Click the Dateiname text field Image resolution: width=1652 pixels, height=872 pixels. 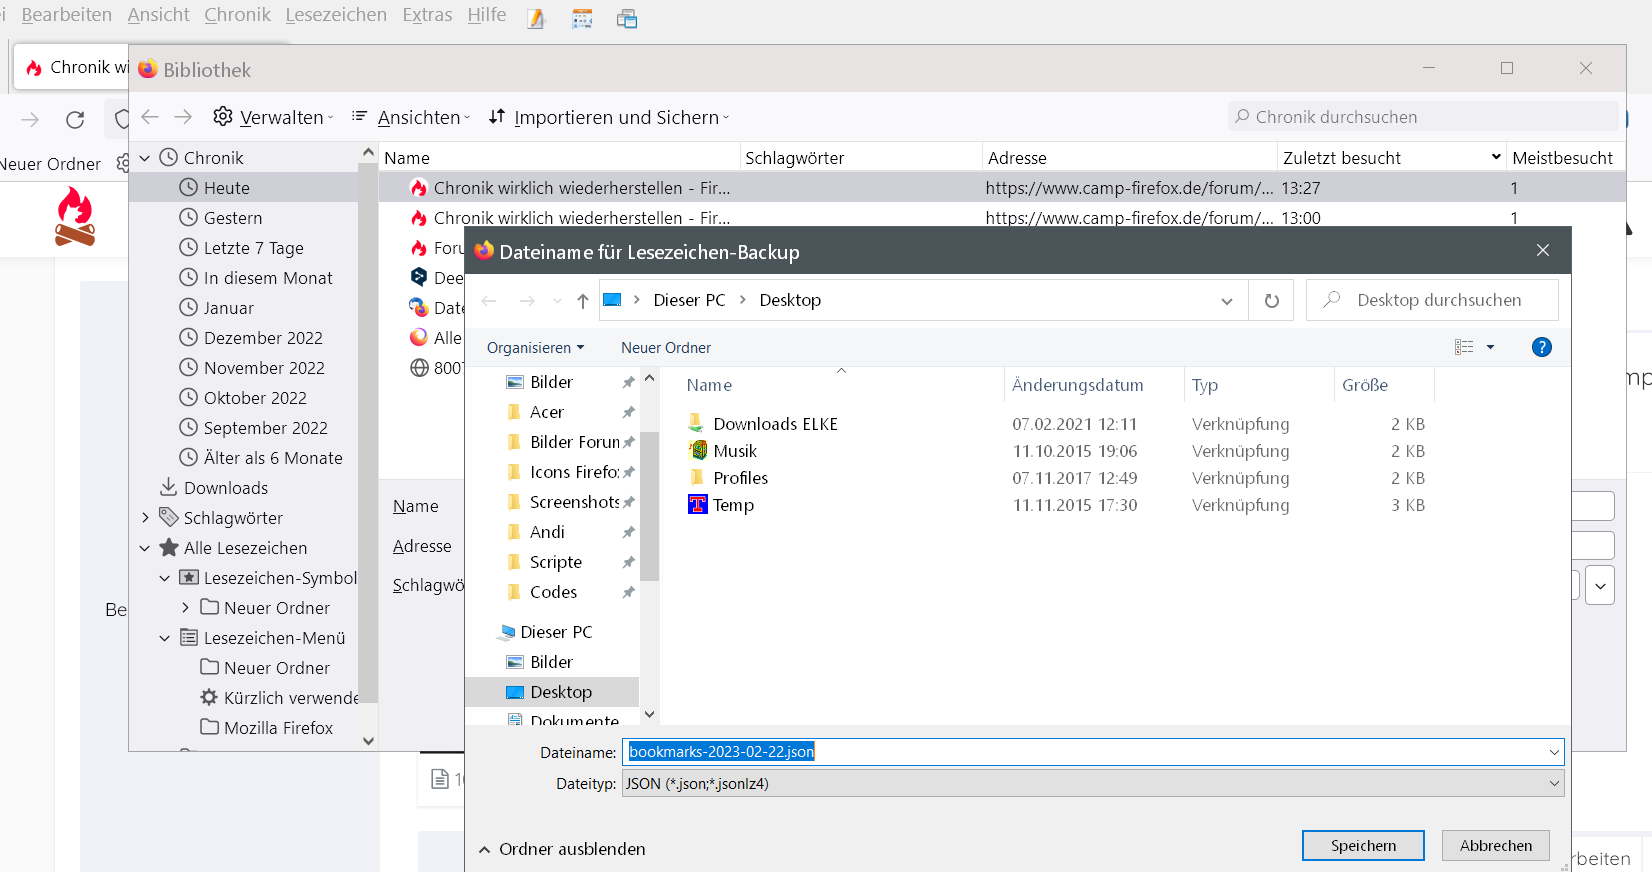click(x=1080, y=752)
